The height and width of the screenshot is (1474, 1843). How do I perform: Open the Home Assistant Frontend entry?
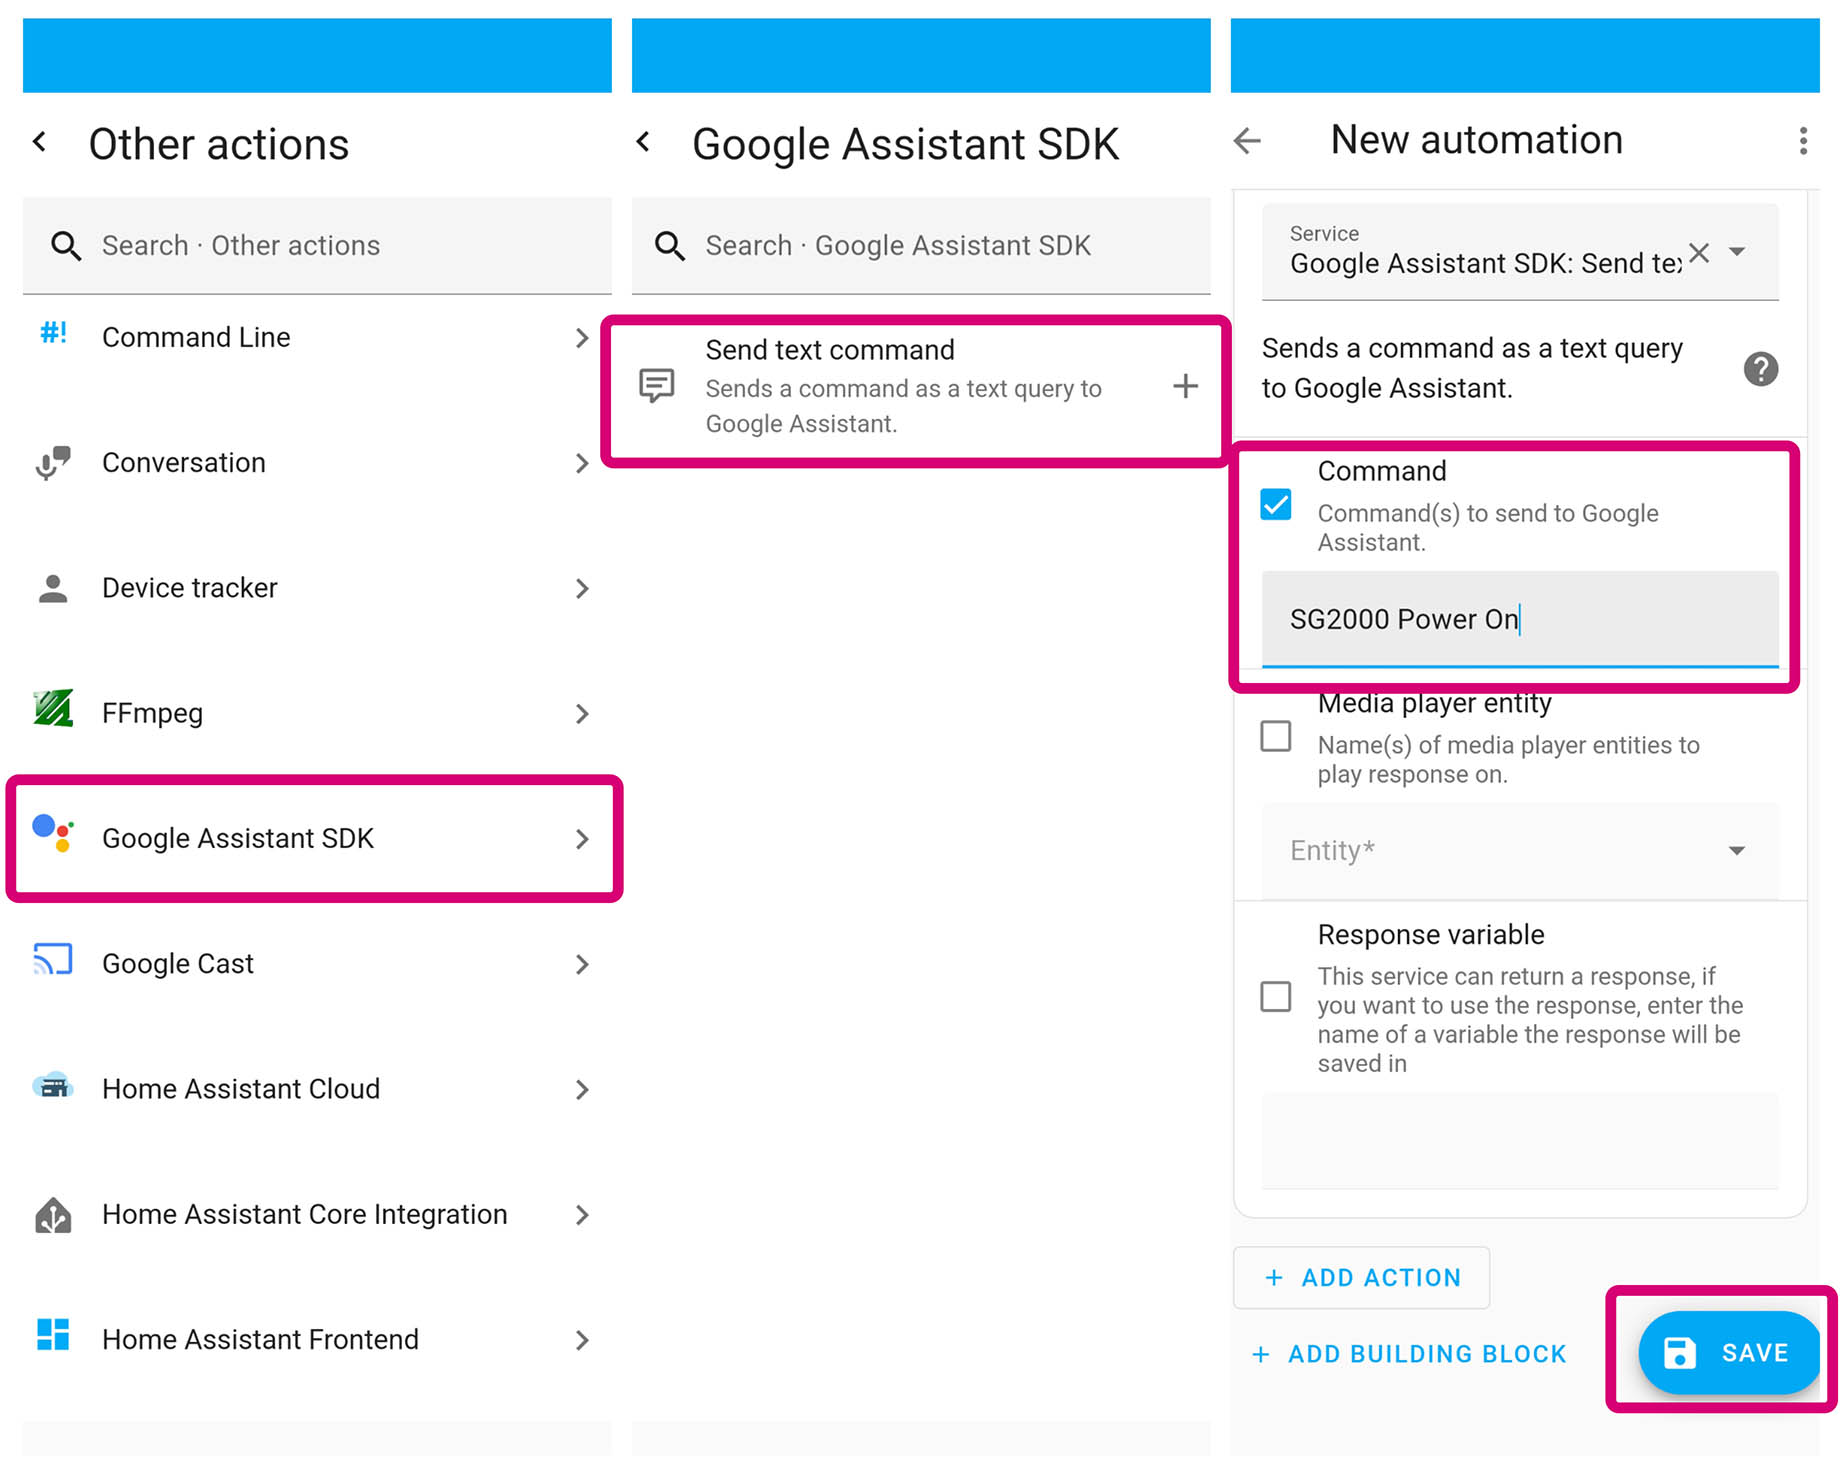click(317, 1340)
